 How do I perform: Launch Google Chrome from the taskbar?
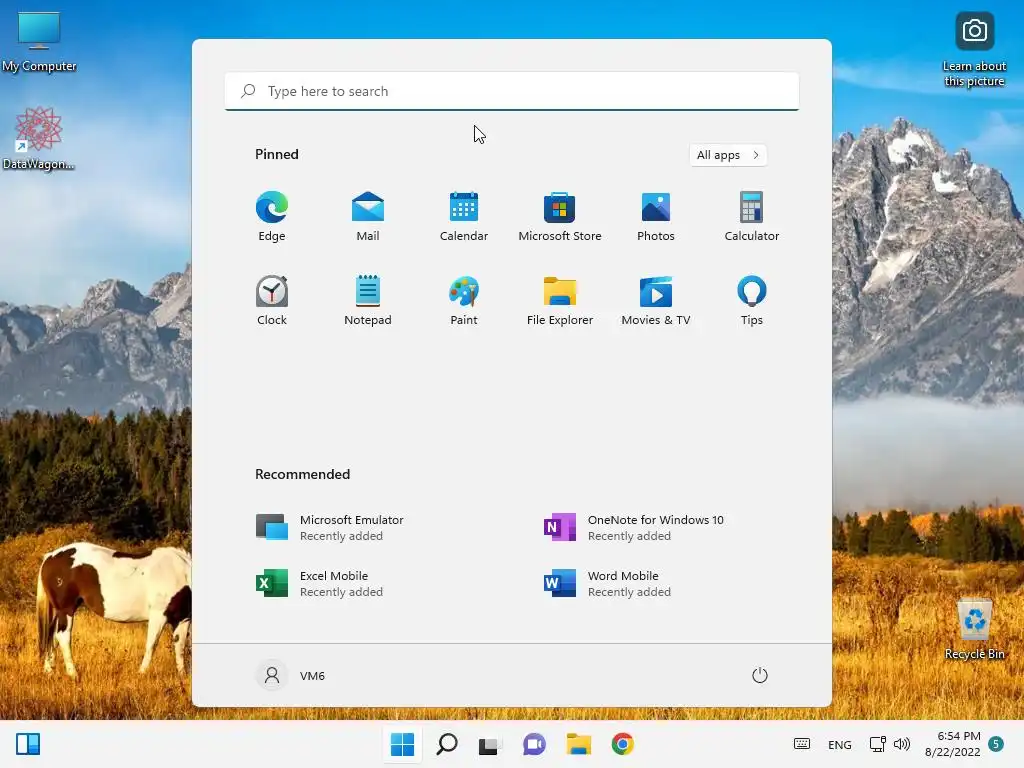point(622,744)
